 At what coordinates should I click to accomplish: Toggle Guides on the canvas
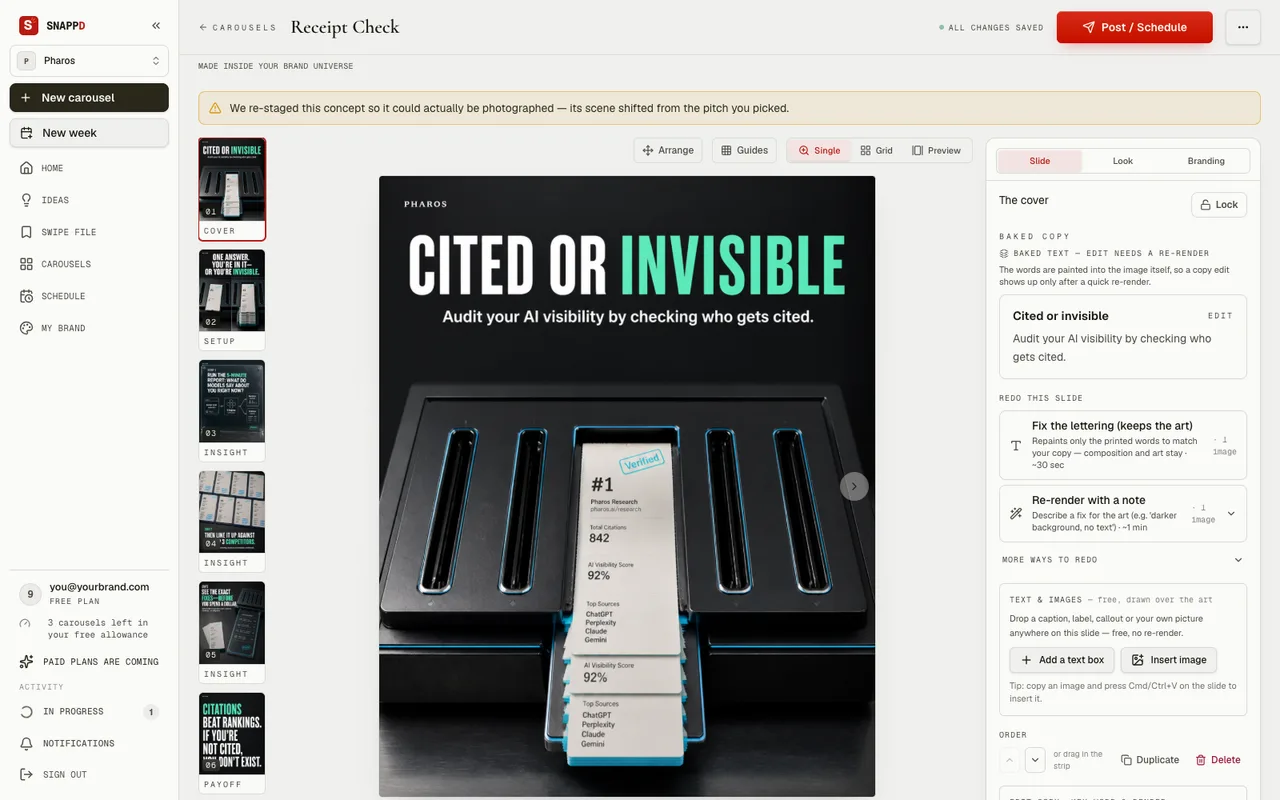click(x=744, y=150)
